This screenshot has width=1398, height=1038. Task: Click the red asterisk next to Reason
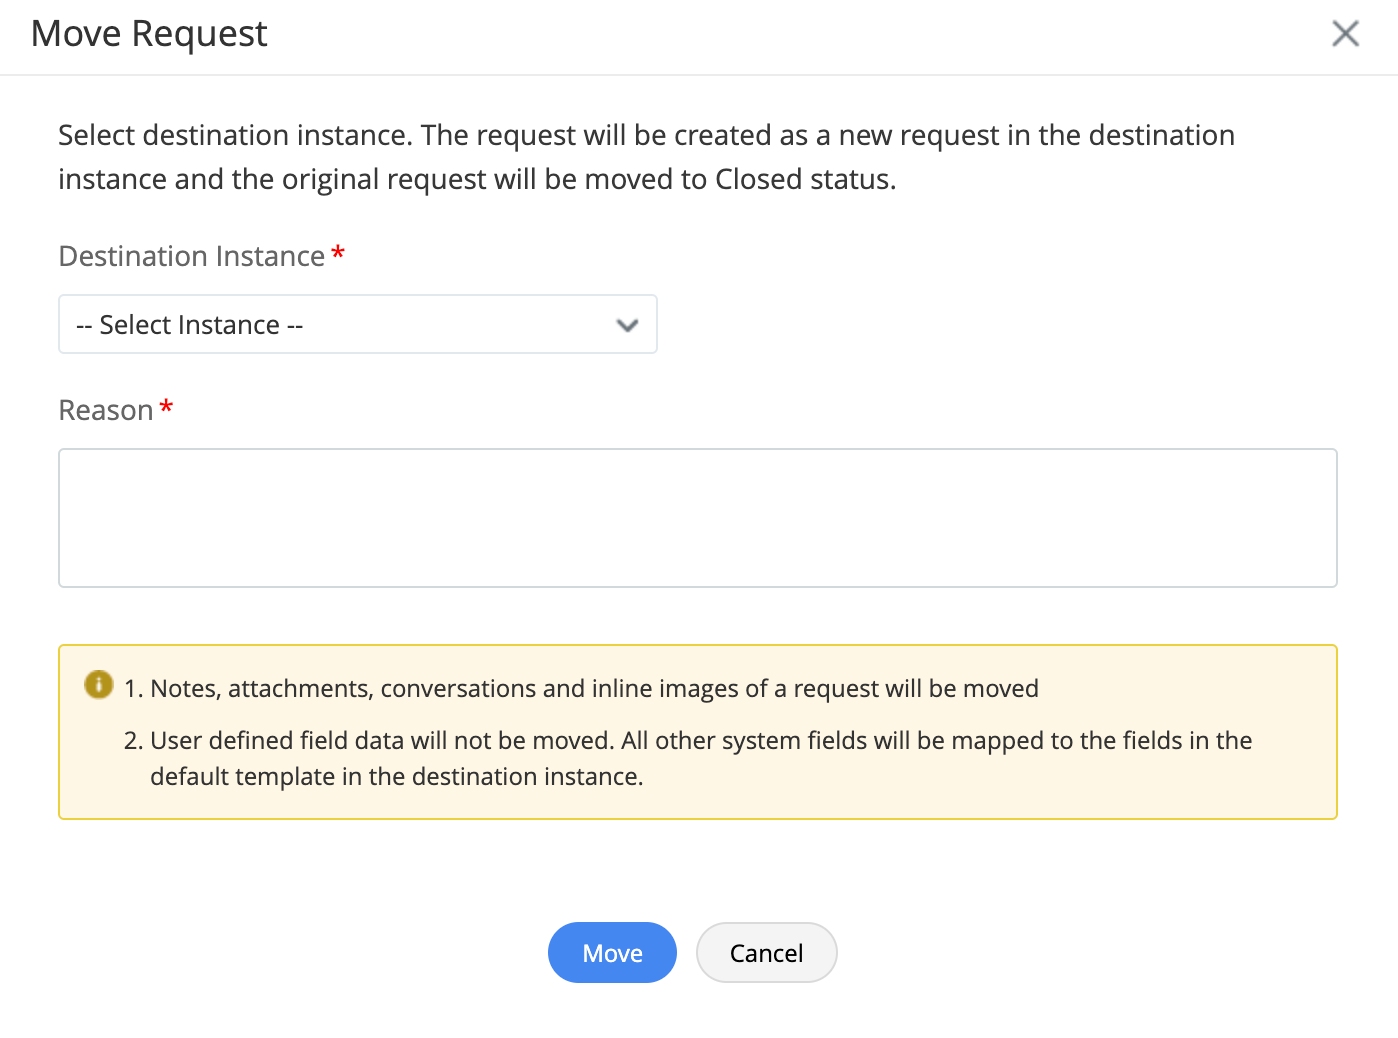pos(166,408)
